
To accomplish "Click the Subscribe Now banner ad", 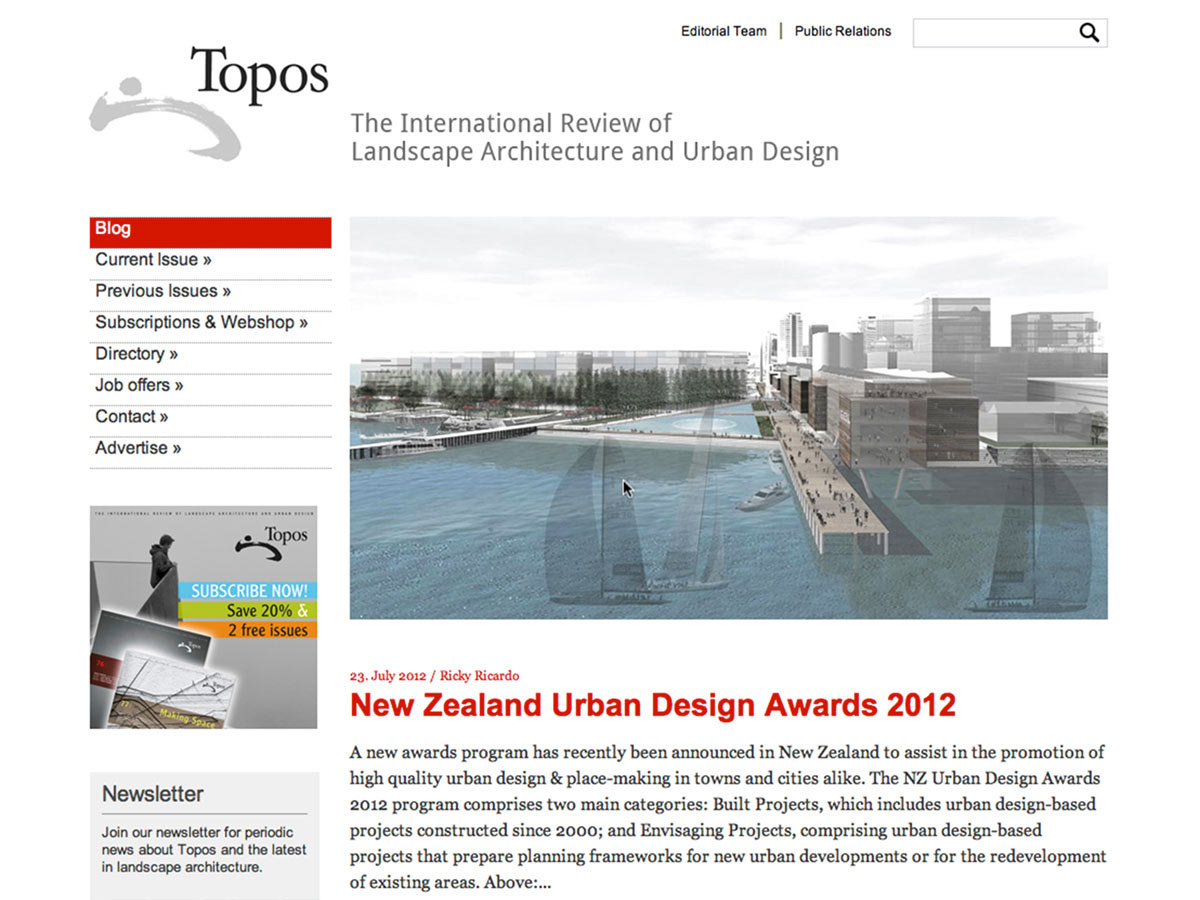I will 204,617.
